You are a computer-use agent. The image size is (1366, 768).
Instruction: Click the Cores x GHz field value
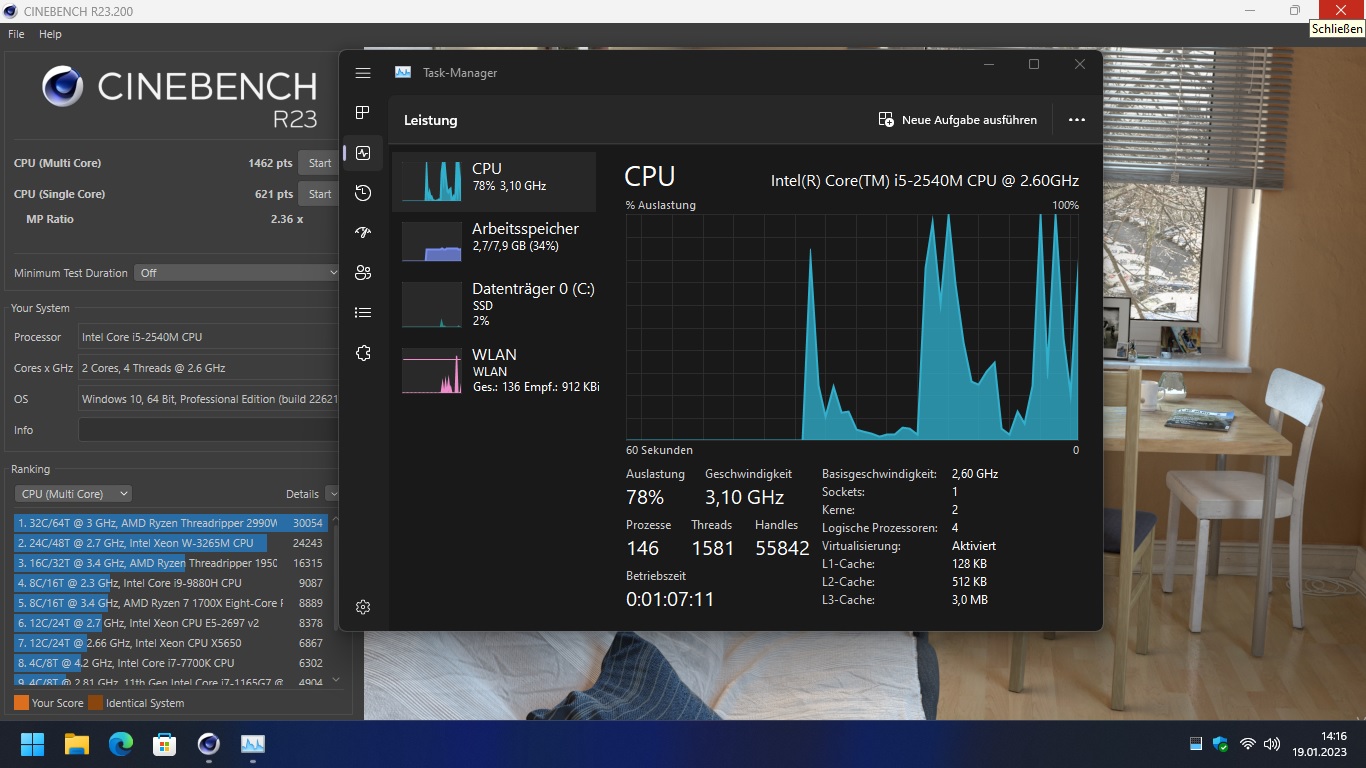[209, 368]
